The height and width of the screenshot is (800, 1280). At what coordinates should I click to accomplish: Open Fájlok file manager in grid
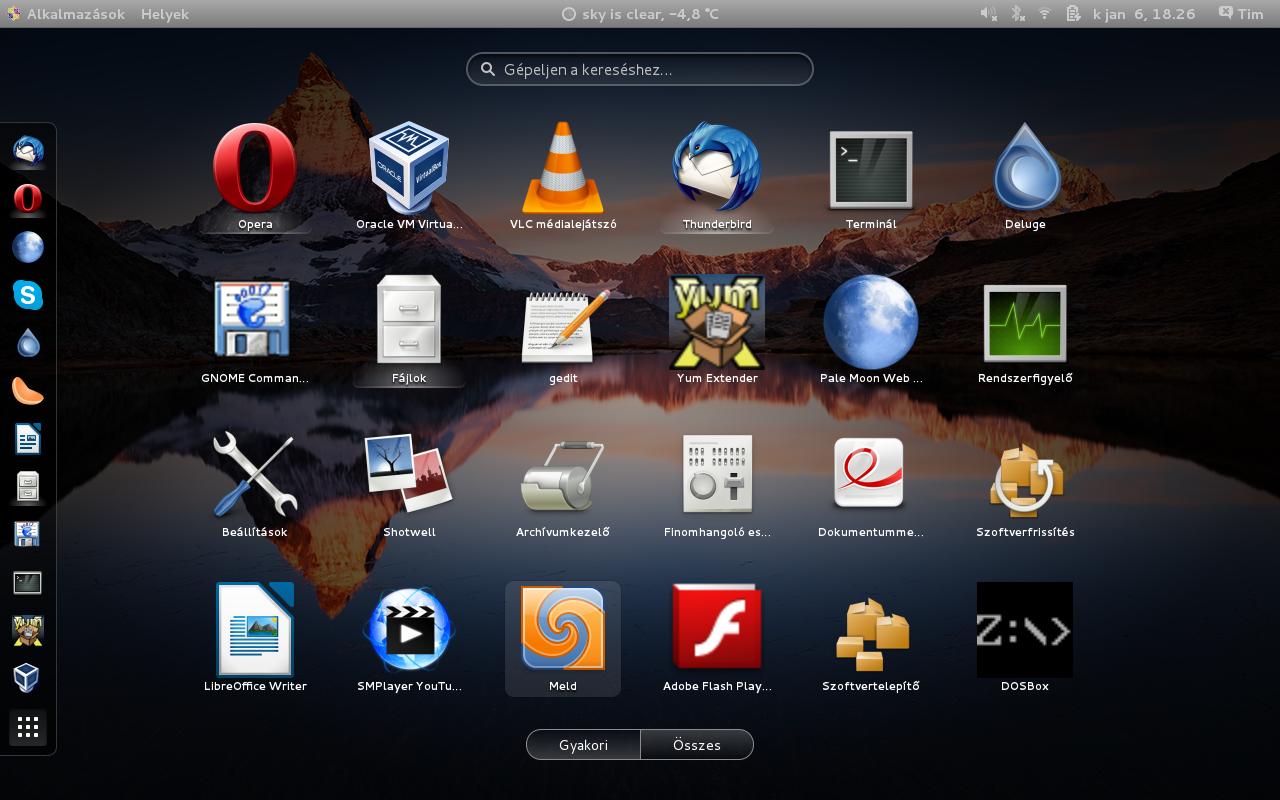[x=409, y=332]
